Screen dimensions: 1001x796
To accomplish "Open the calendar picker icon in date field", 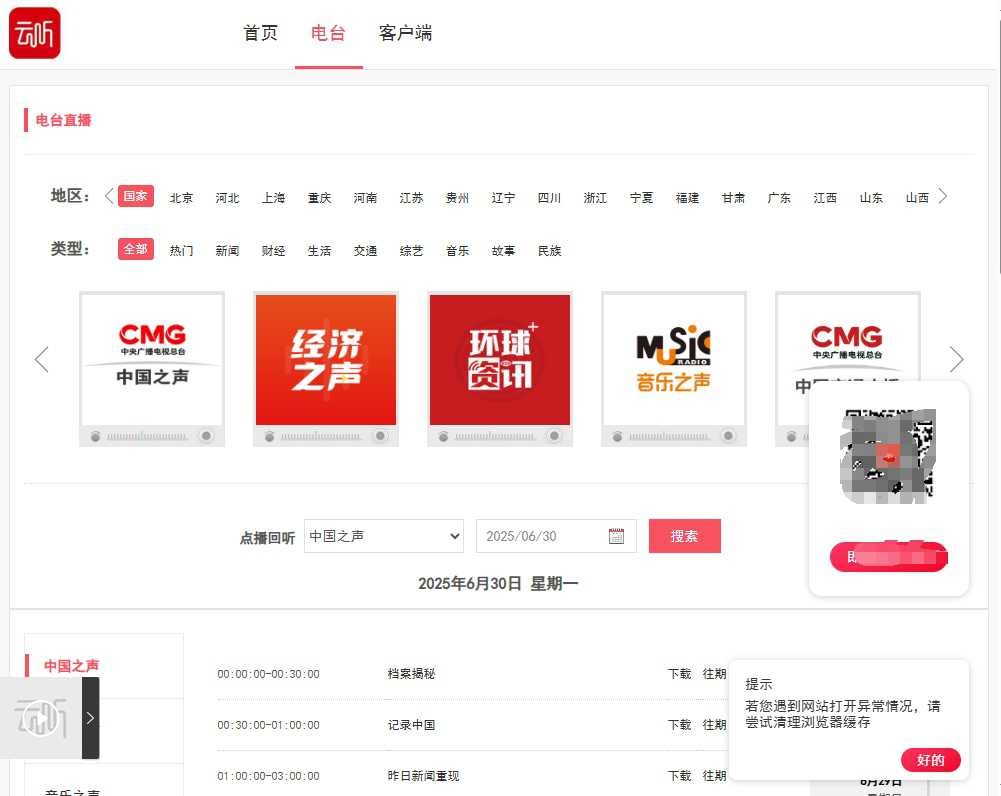I will coord(616,536).
